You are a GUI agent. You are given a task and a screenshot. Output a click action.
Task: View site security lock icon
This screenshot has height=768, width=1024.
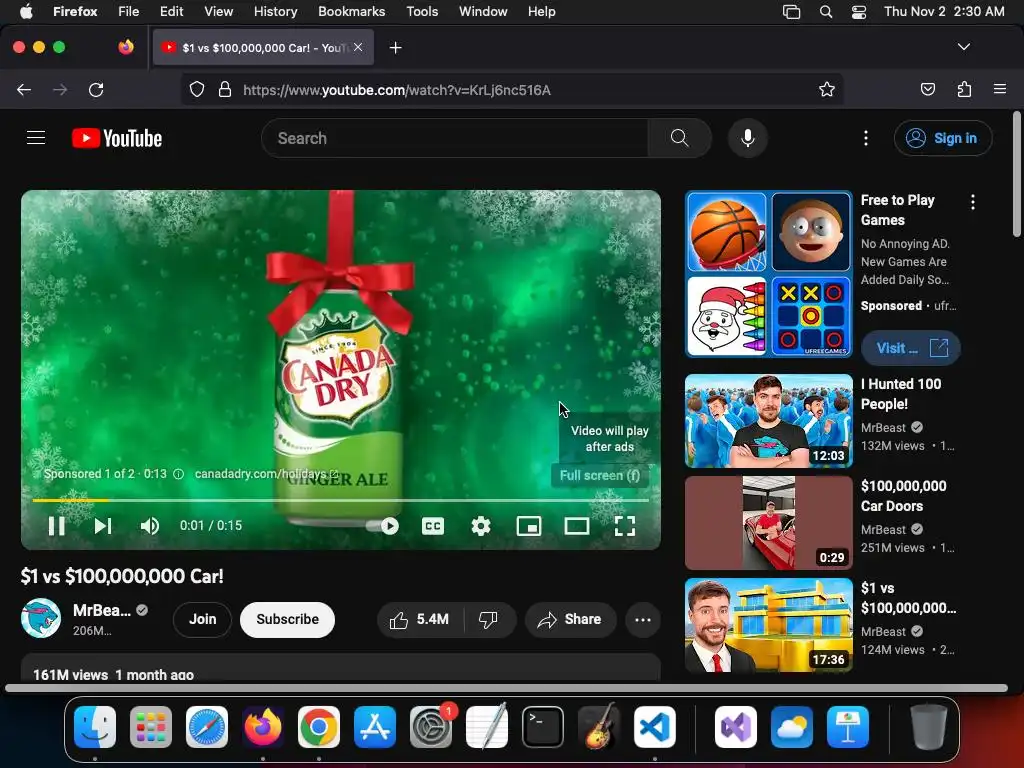coord(225,89)
